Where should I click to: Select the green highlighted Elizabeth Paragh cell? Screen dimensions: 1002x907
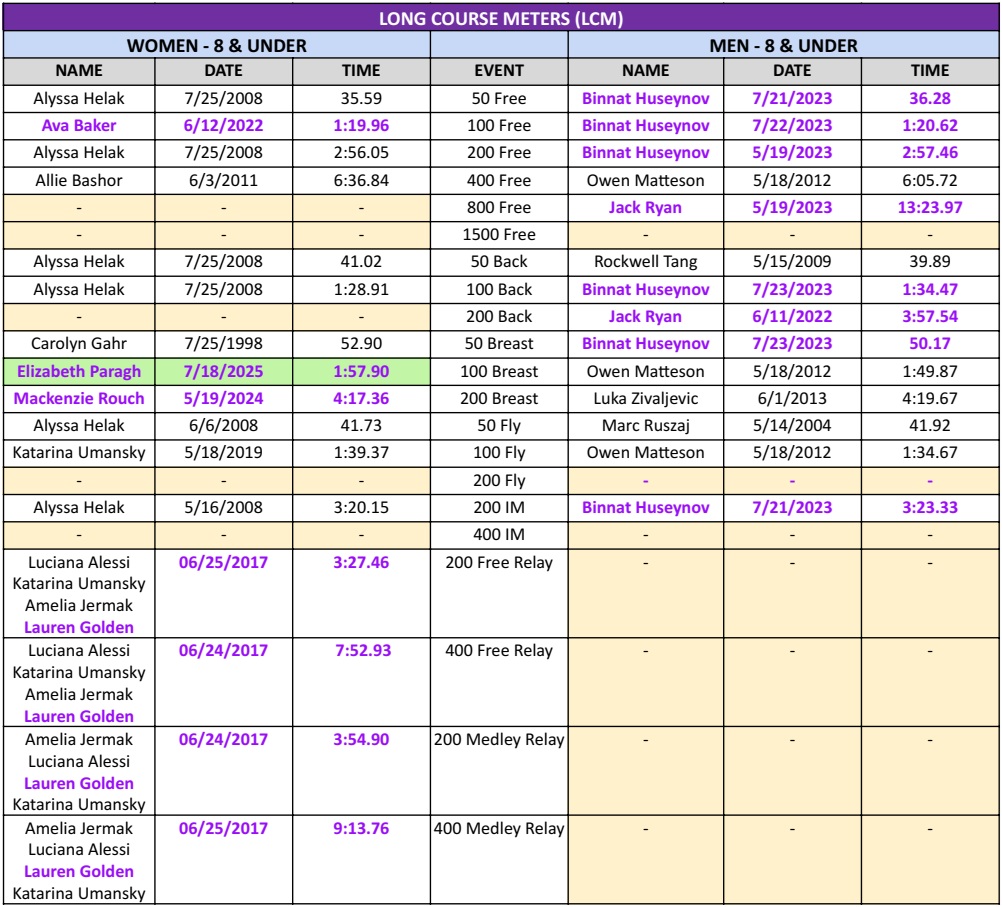(78, 371)
